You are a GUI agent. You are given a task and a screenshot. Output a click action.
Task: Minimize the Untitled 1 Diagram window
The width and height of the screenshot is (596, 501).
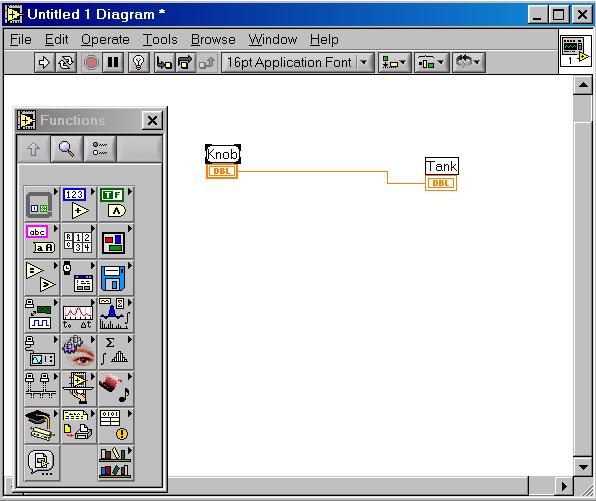click(537, 15)
